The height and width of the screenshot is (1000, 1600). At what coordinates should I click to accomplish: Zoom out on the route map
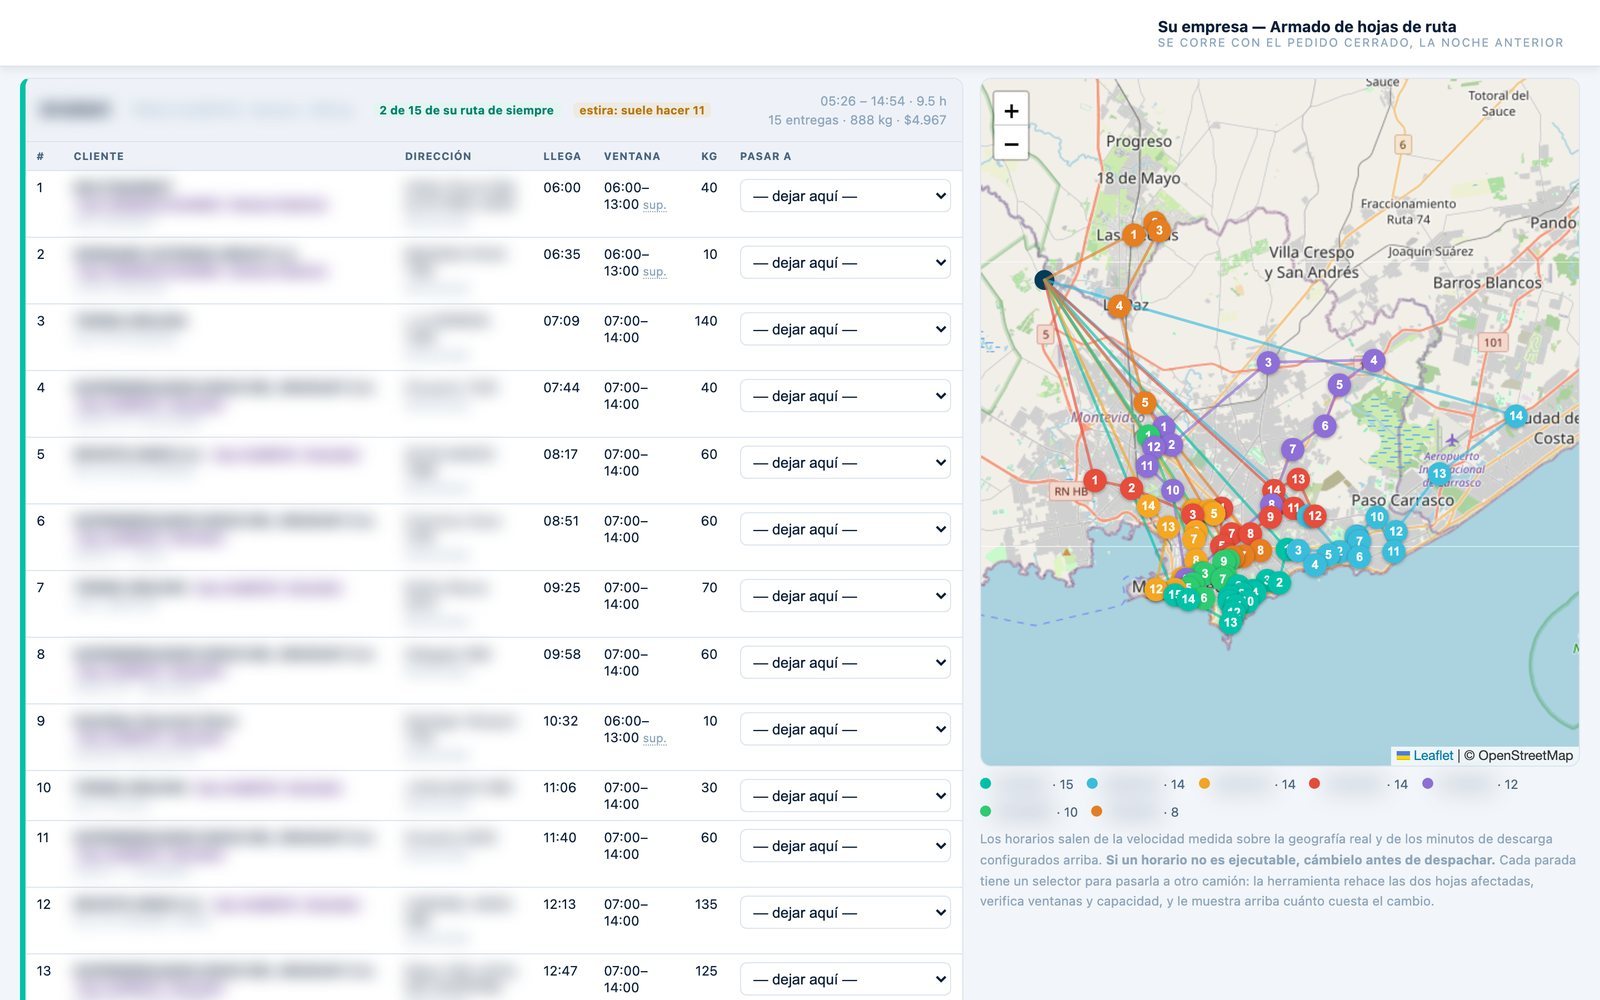coord(1011,144)
